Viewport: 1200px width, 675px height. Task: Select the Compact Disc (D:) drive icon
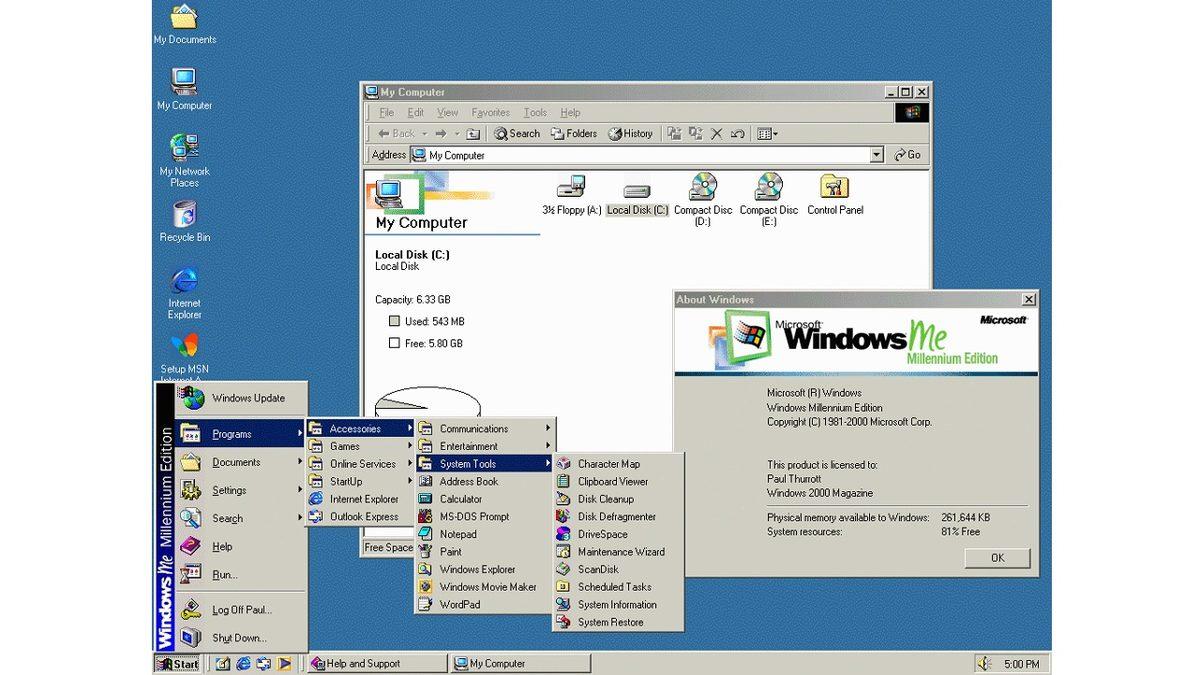coord(702,189)
